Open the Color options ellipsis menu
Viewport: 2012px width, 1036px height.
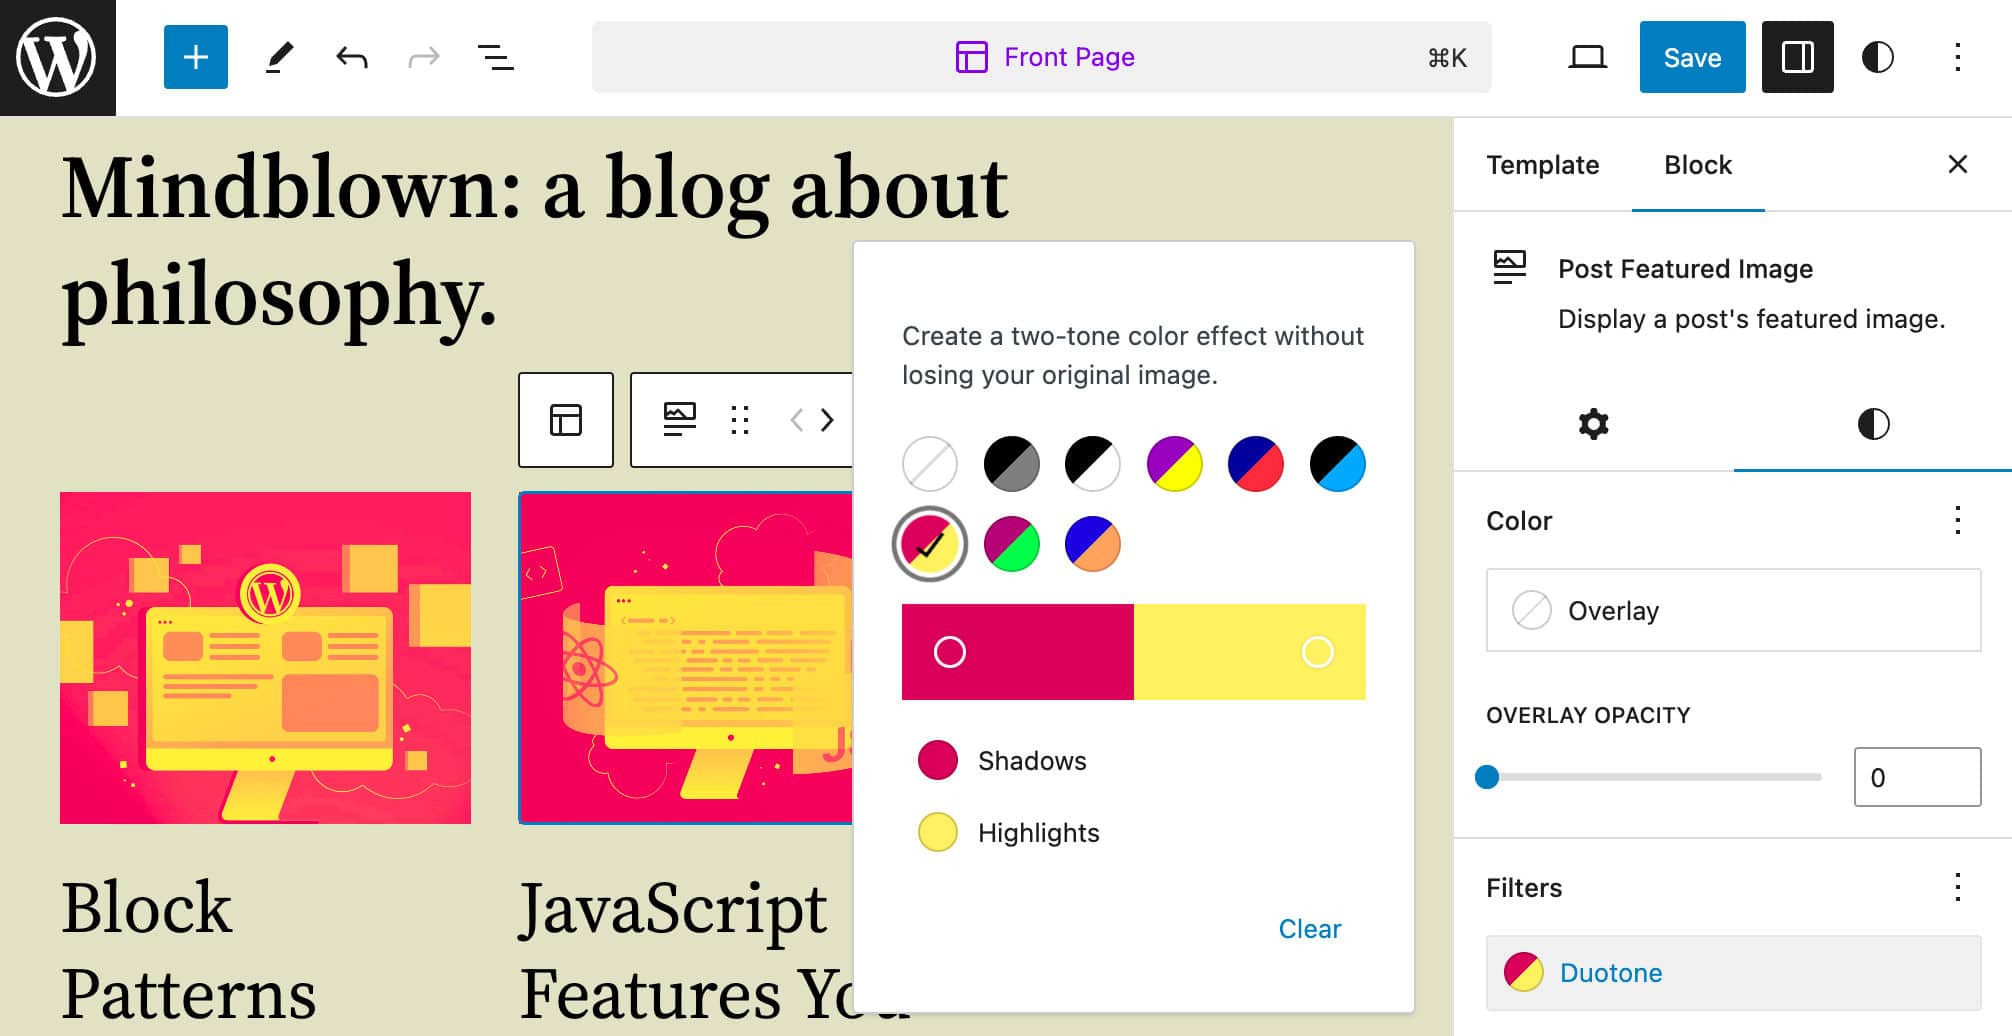click(1955, 520)
